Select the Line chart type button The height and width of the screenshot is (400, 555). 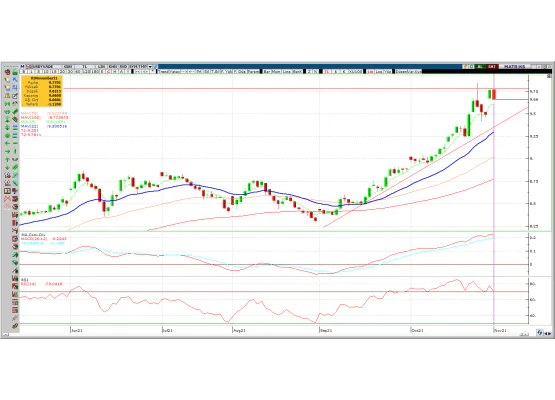click(287, 71)
